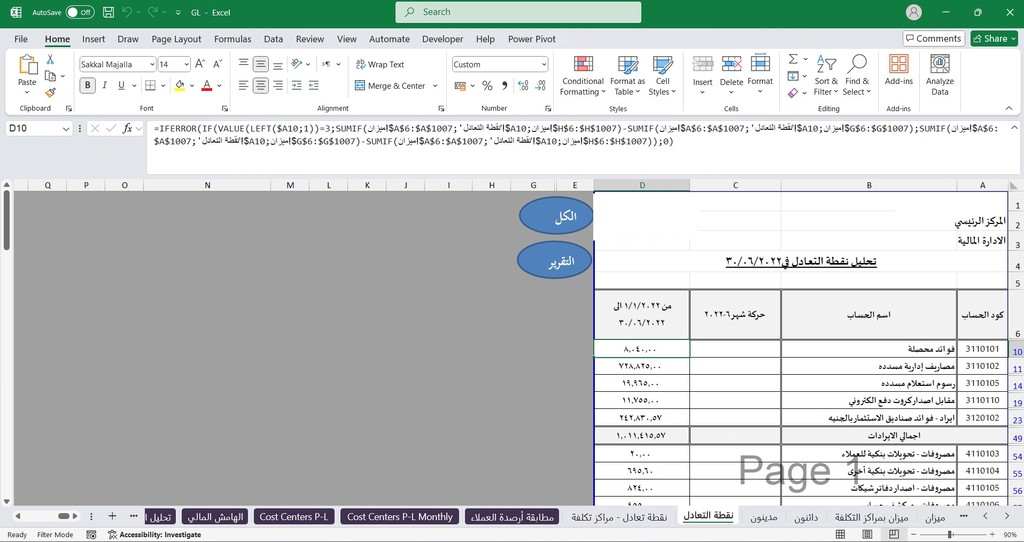Collapse the ribbon with the chevron

(1009, 108)
